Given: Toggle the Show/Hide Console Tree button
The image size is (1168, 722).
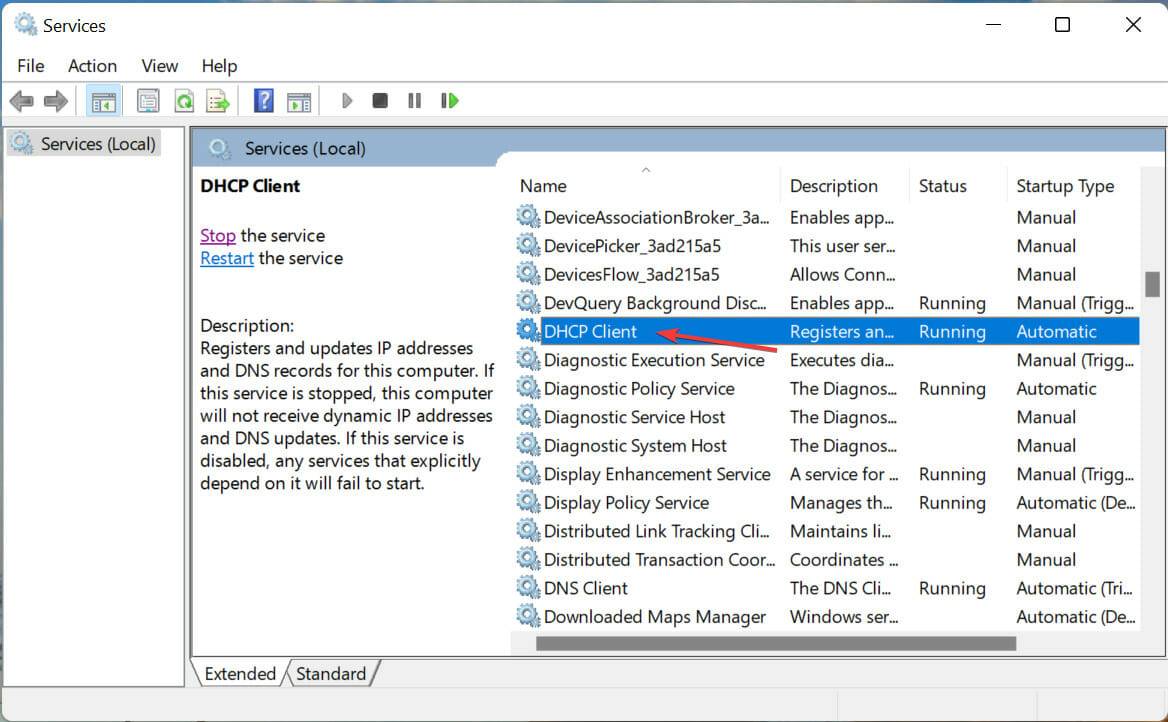Looking at the screenshot, I should click(104, 101).
